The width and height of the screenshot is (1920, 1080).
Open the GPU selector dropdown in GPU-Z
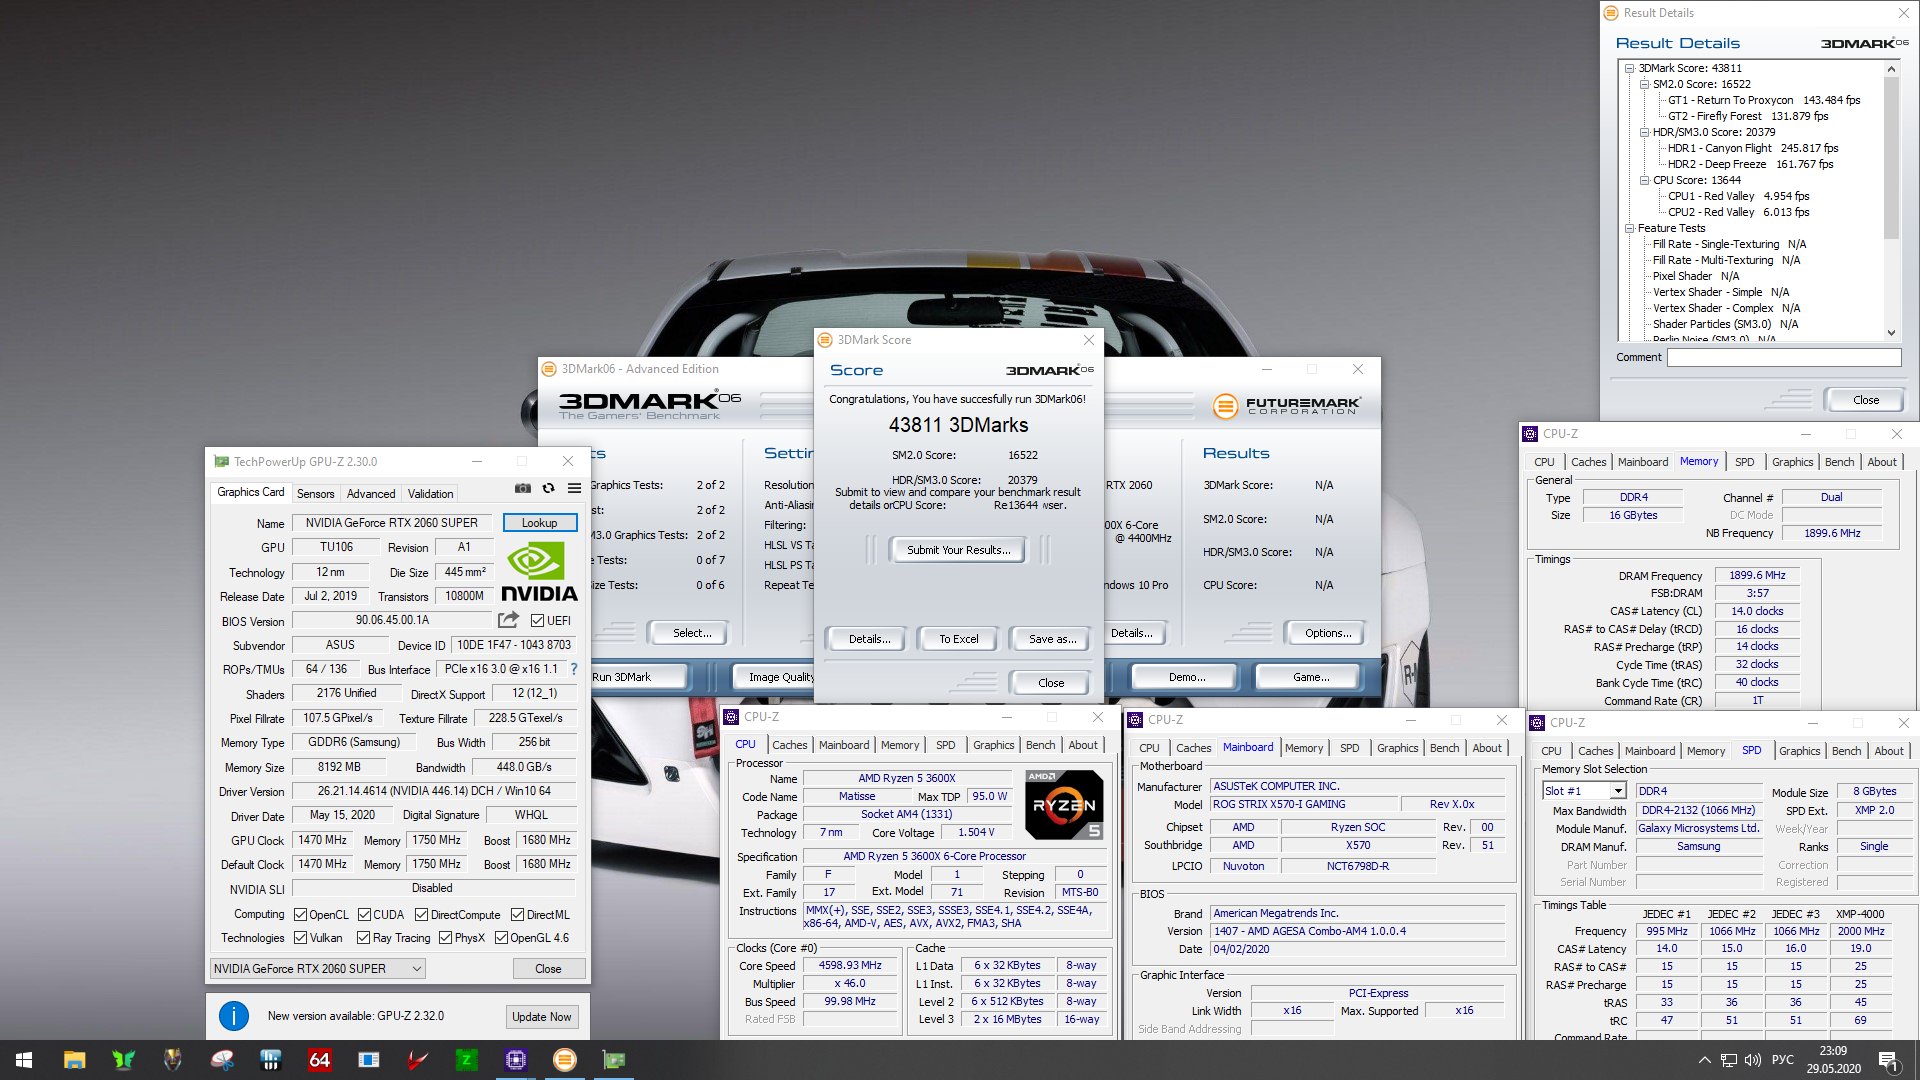318,969
